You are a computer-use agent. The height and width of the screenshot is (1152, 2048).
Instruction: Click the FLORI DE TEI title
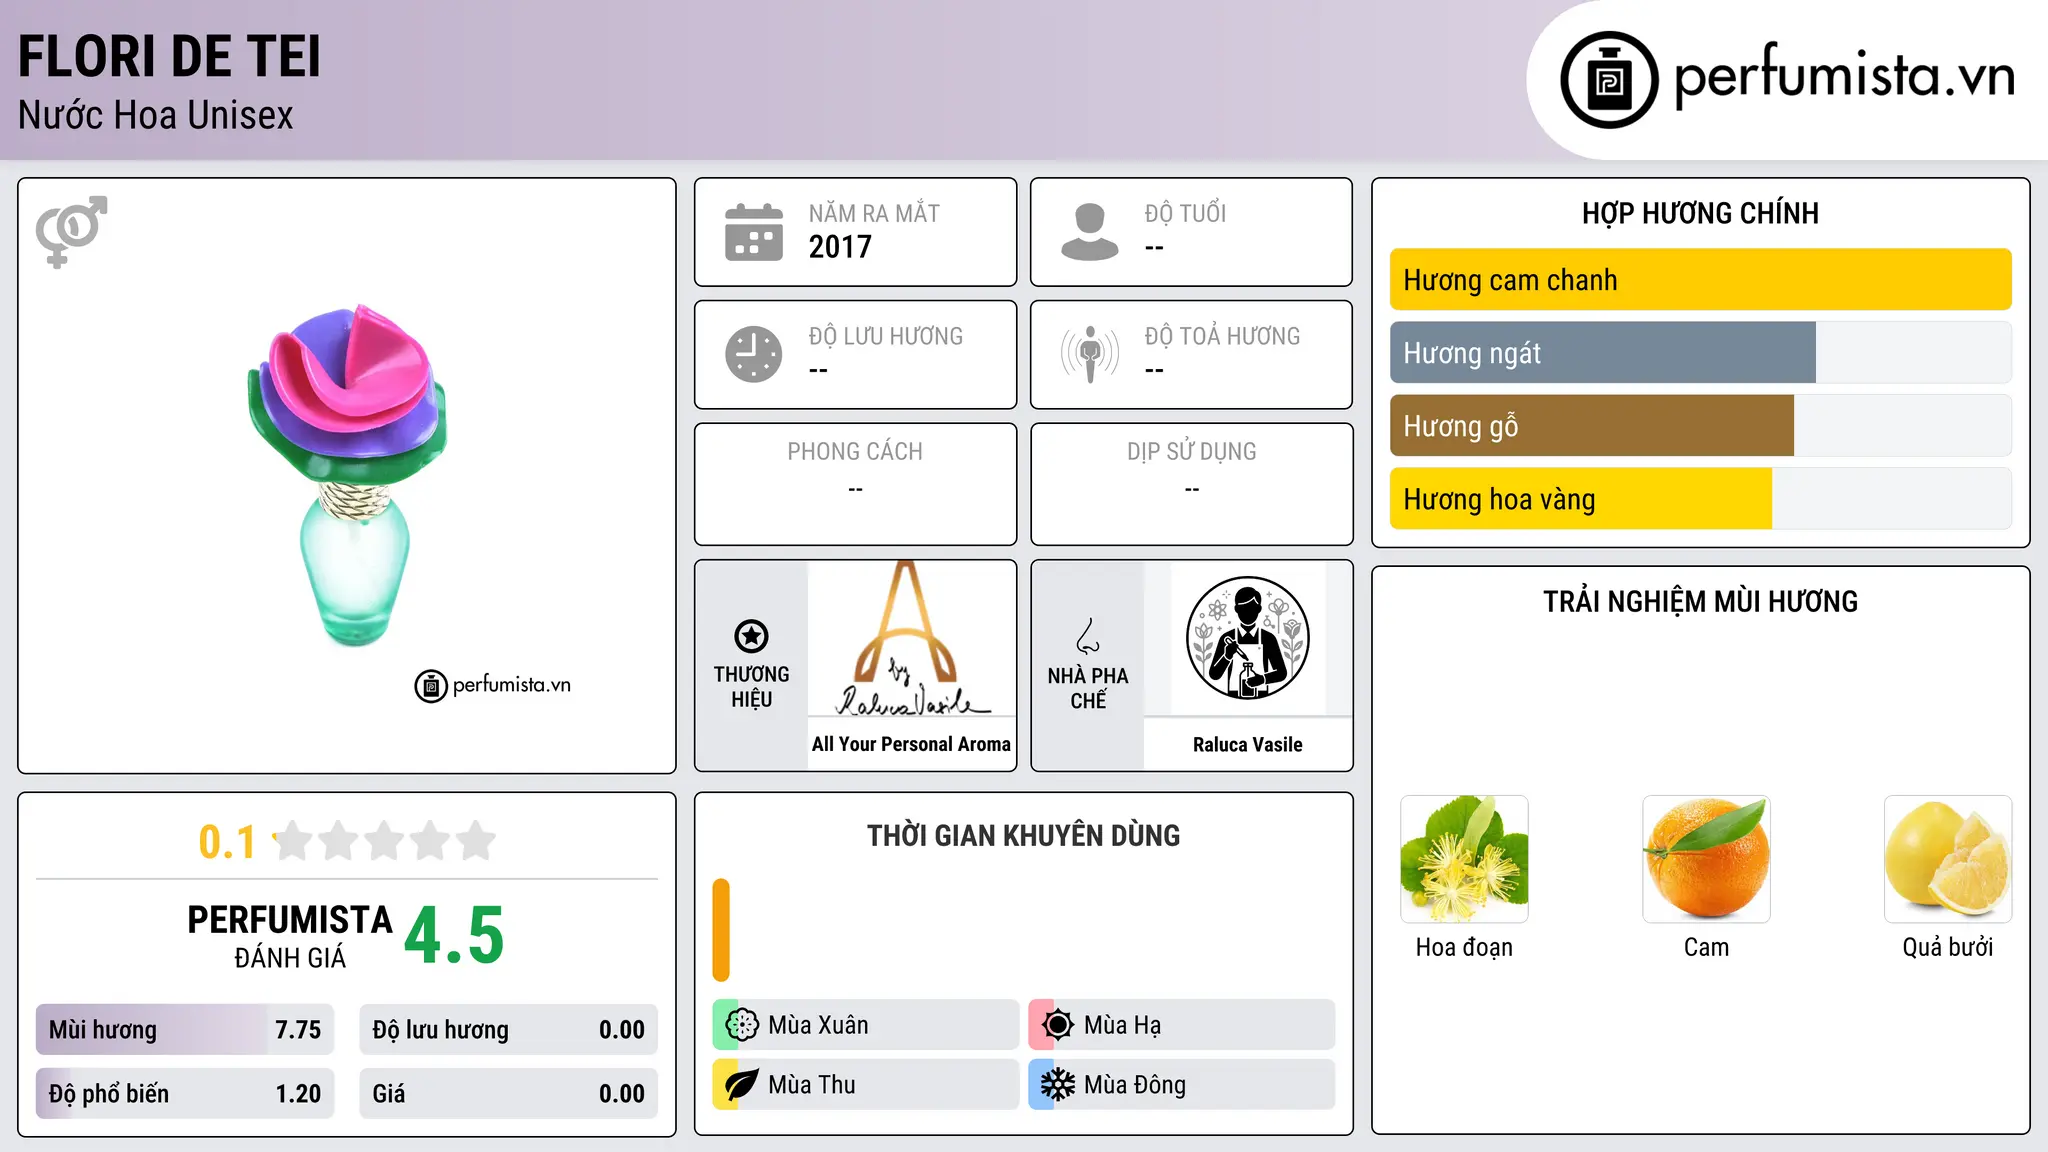pyautogui.click(x=170, y=56)
